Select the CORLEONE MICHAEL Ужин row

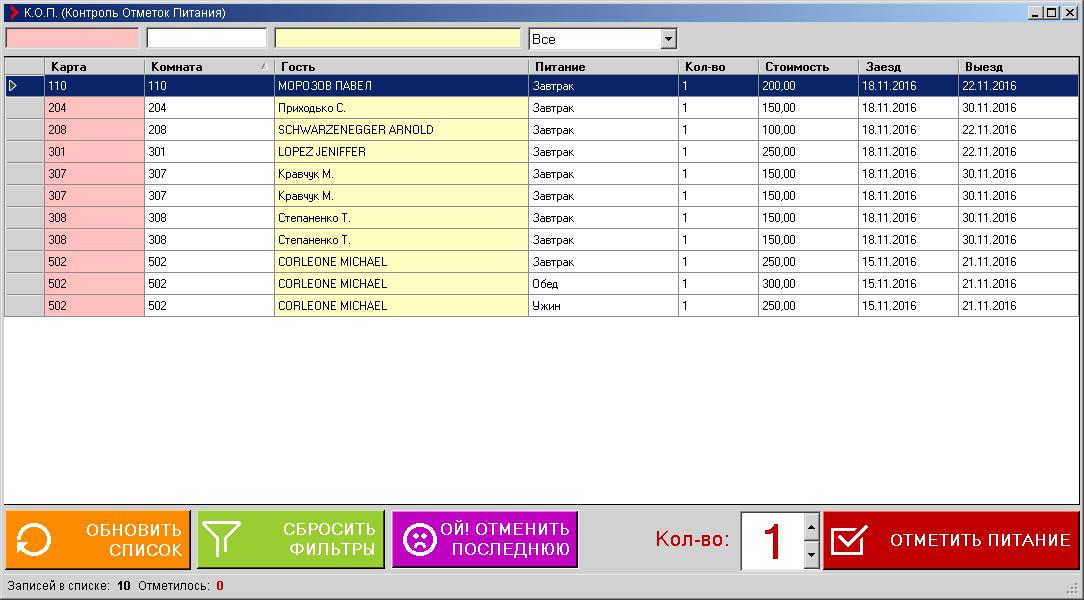(x=541, y=306)
